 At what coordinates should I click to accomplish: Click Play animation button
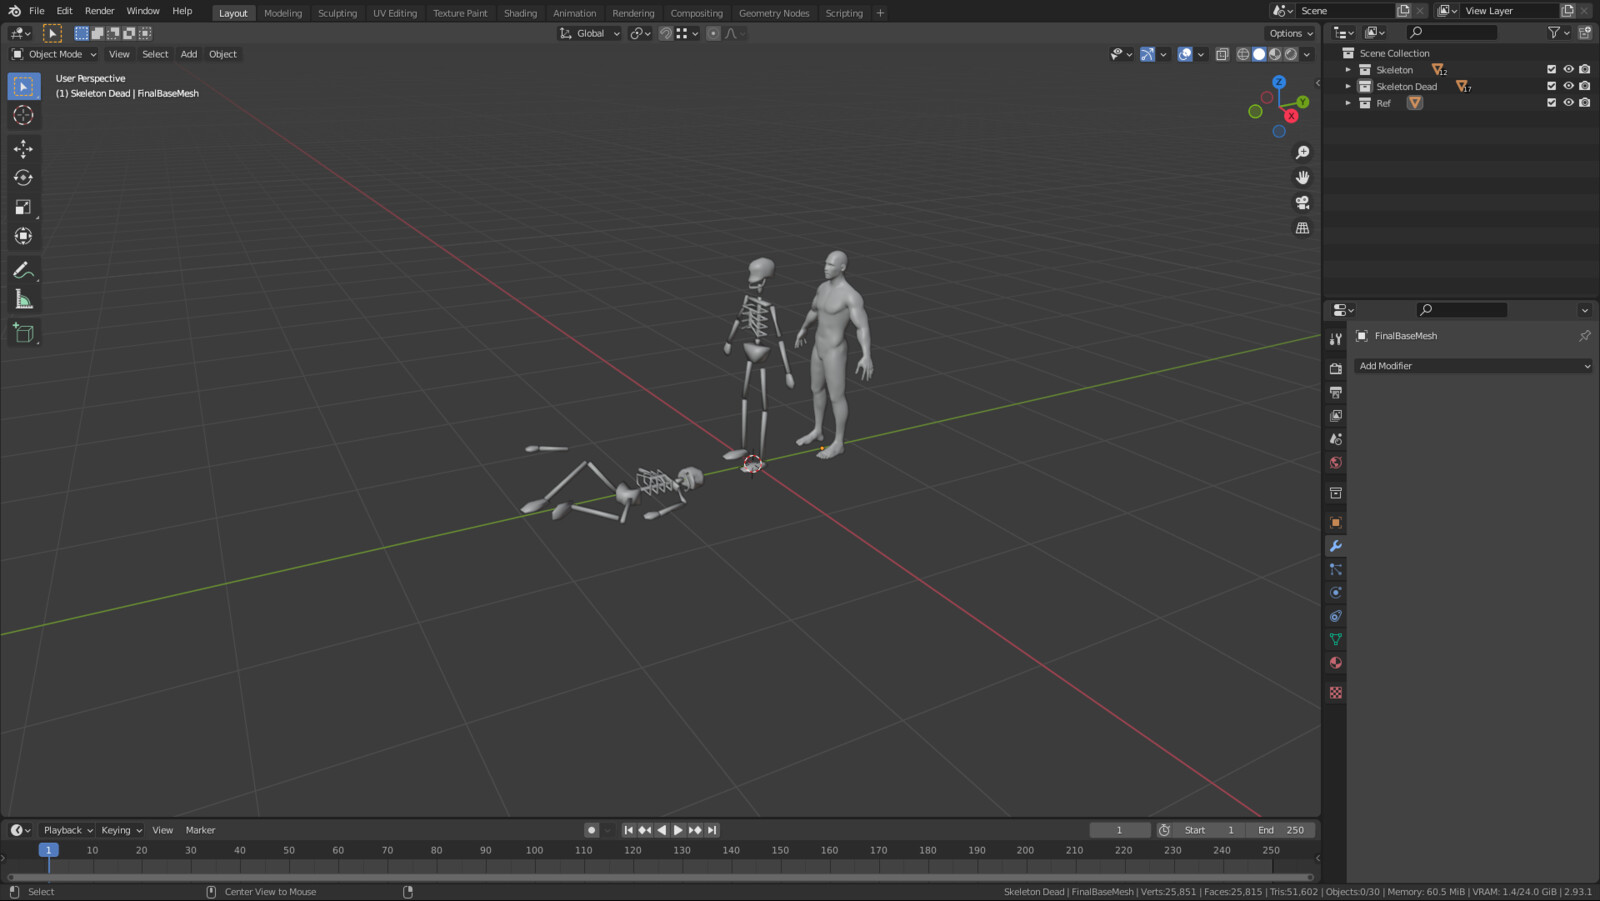tap(678, 830)
